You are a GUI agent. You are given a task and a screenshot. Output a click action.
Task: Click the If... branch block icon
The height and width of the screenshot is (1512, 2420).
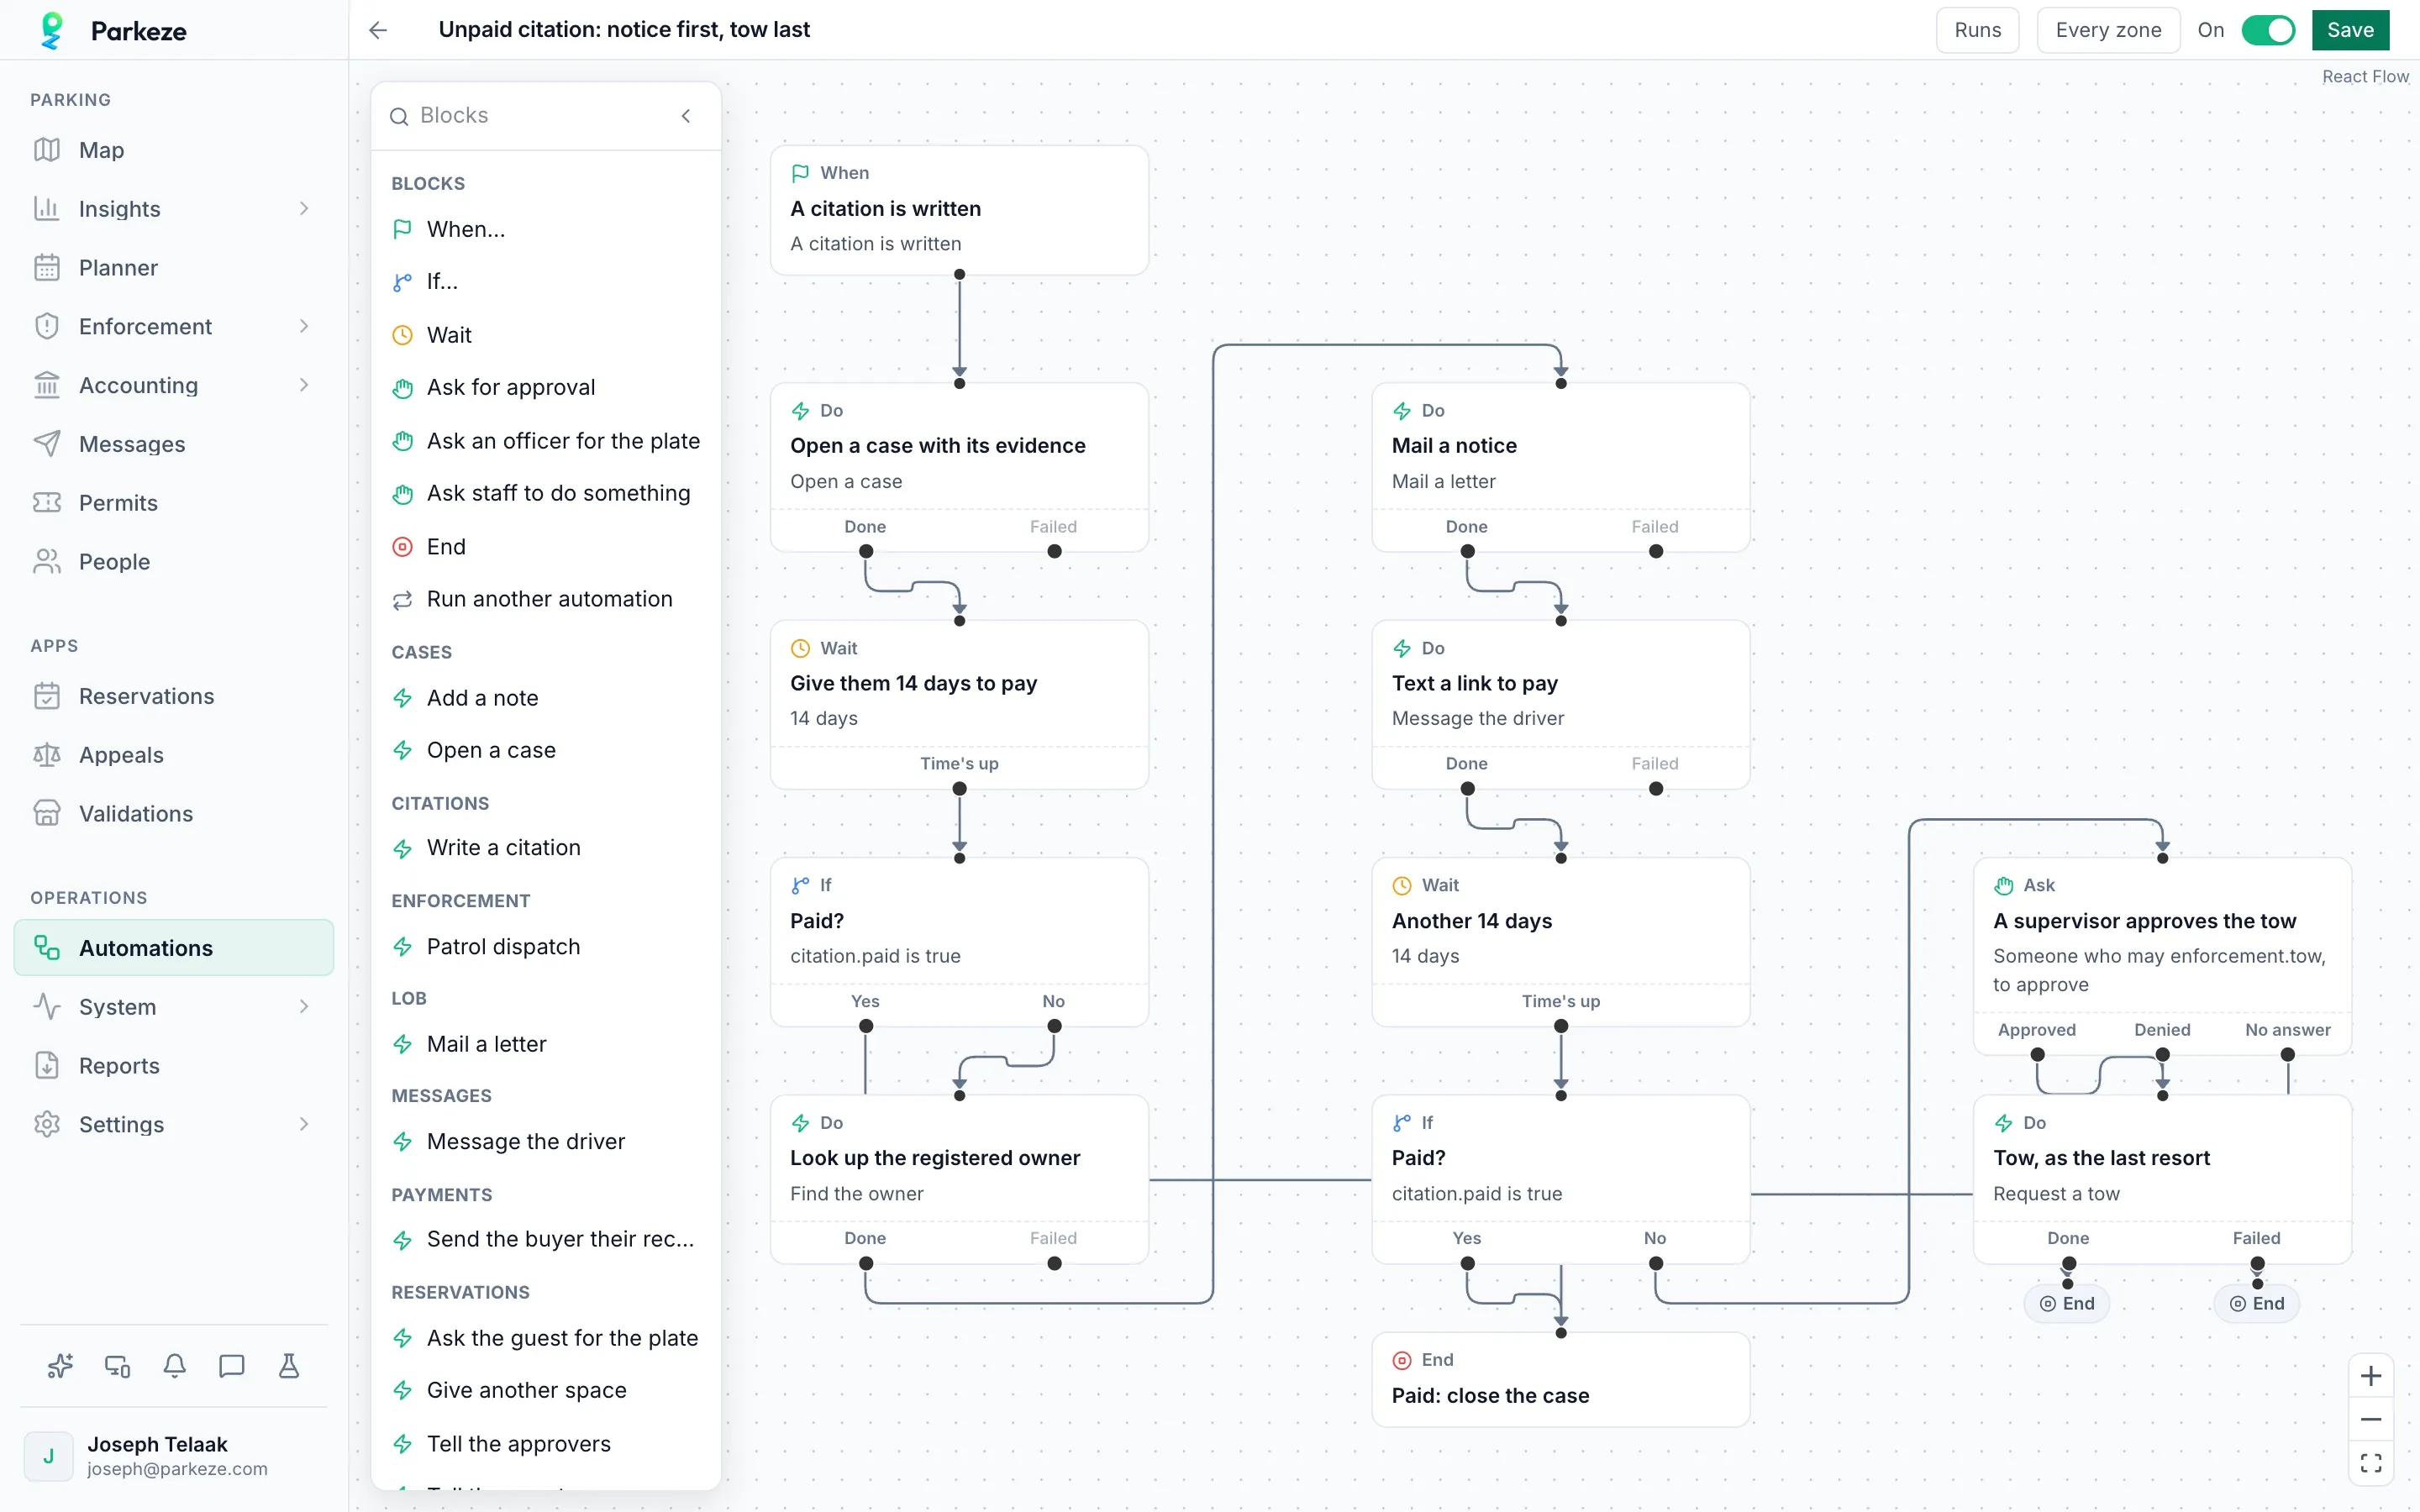point(402,282)
